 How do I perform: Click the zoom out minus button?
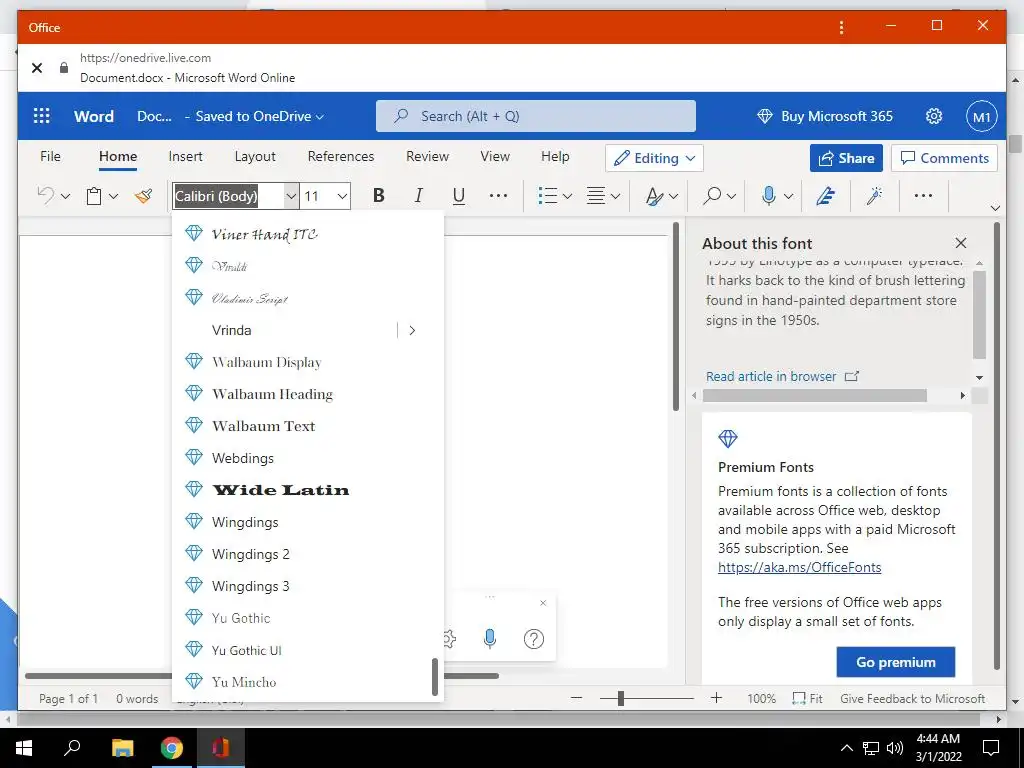[x=576, y=698]
